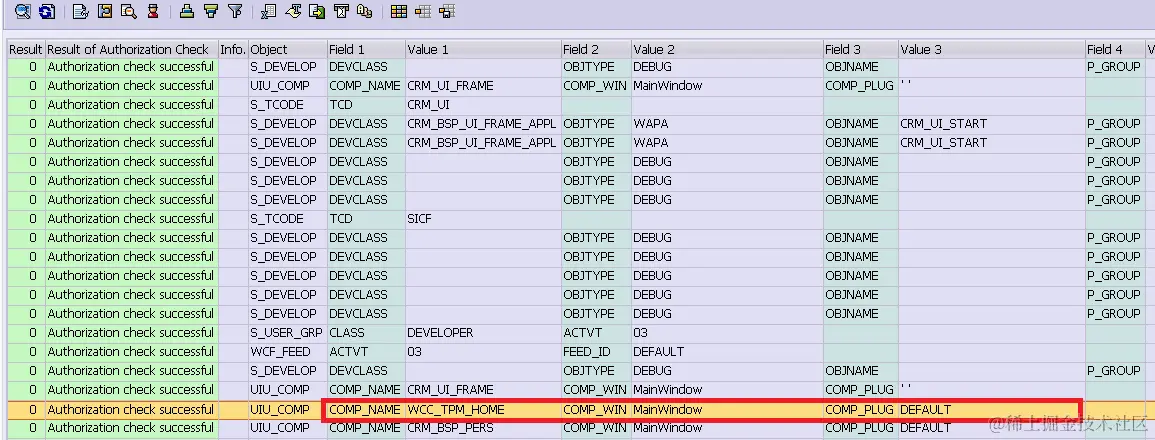Click the Field 2 column header

point(596,49)
